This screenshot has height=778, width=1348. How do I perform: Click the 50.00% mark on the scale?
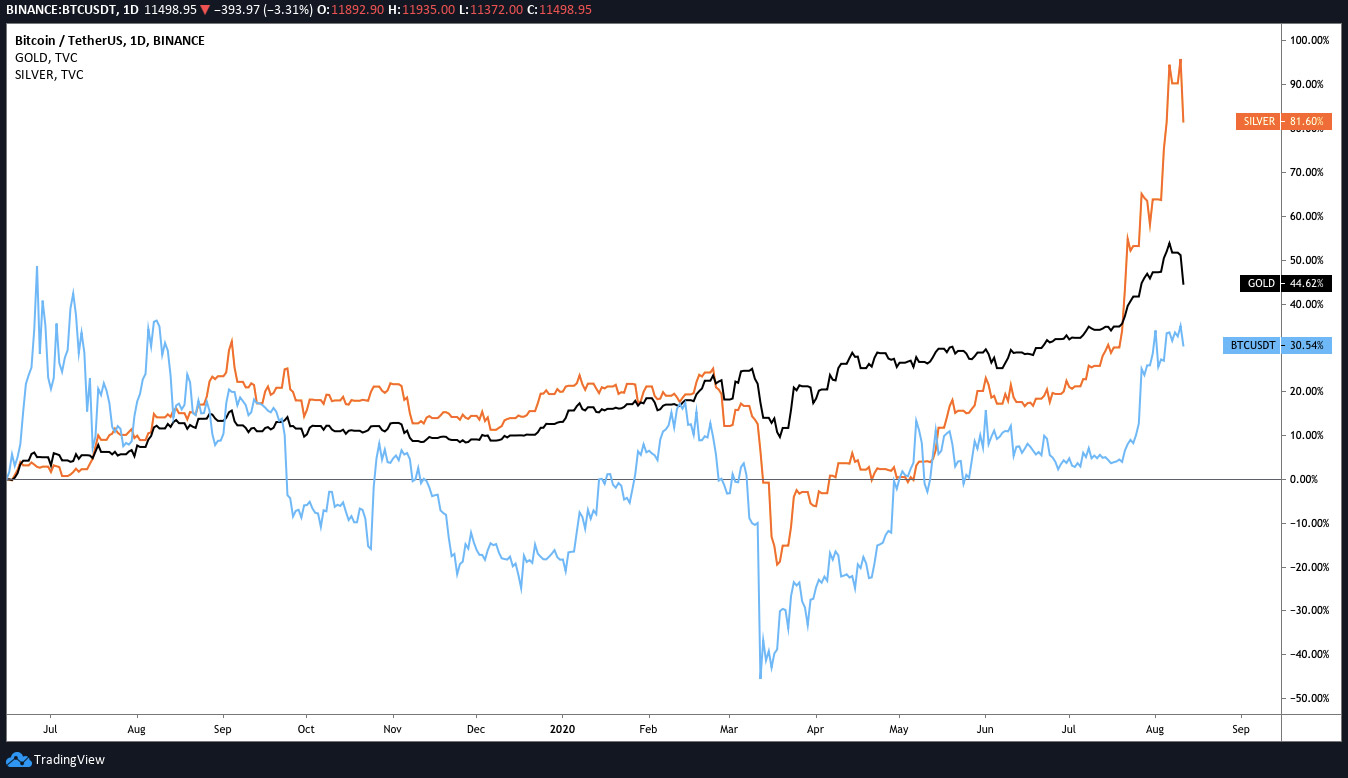coord(1309,260)
